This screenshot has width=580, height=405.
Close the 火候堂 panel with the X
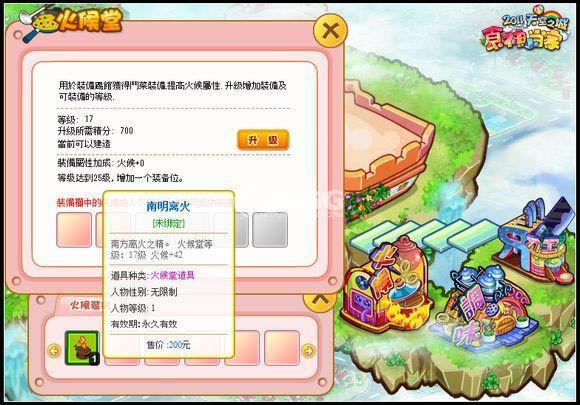coord(330,31)
